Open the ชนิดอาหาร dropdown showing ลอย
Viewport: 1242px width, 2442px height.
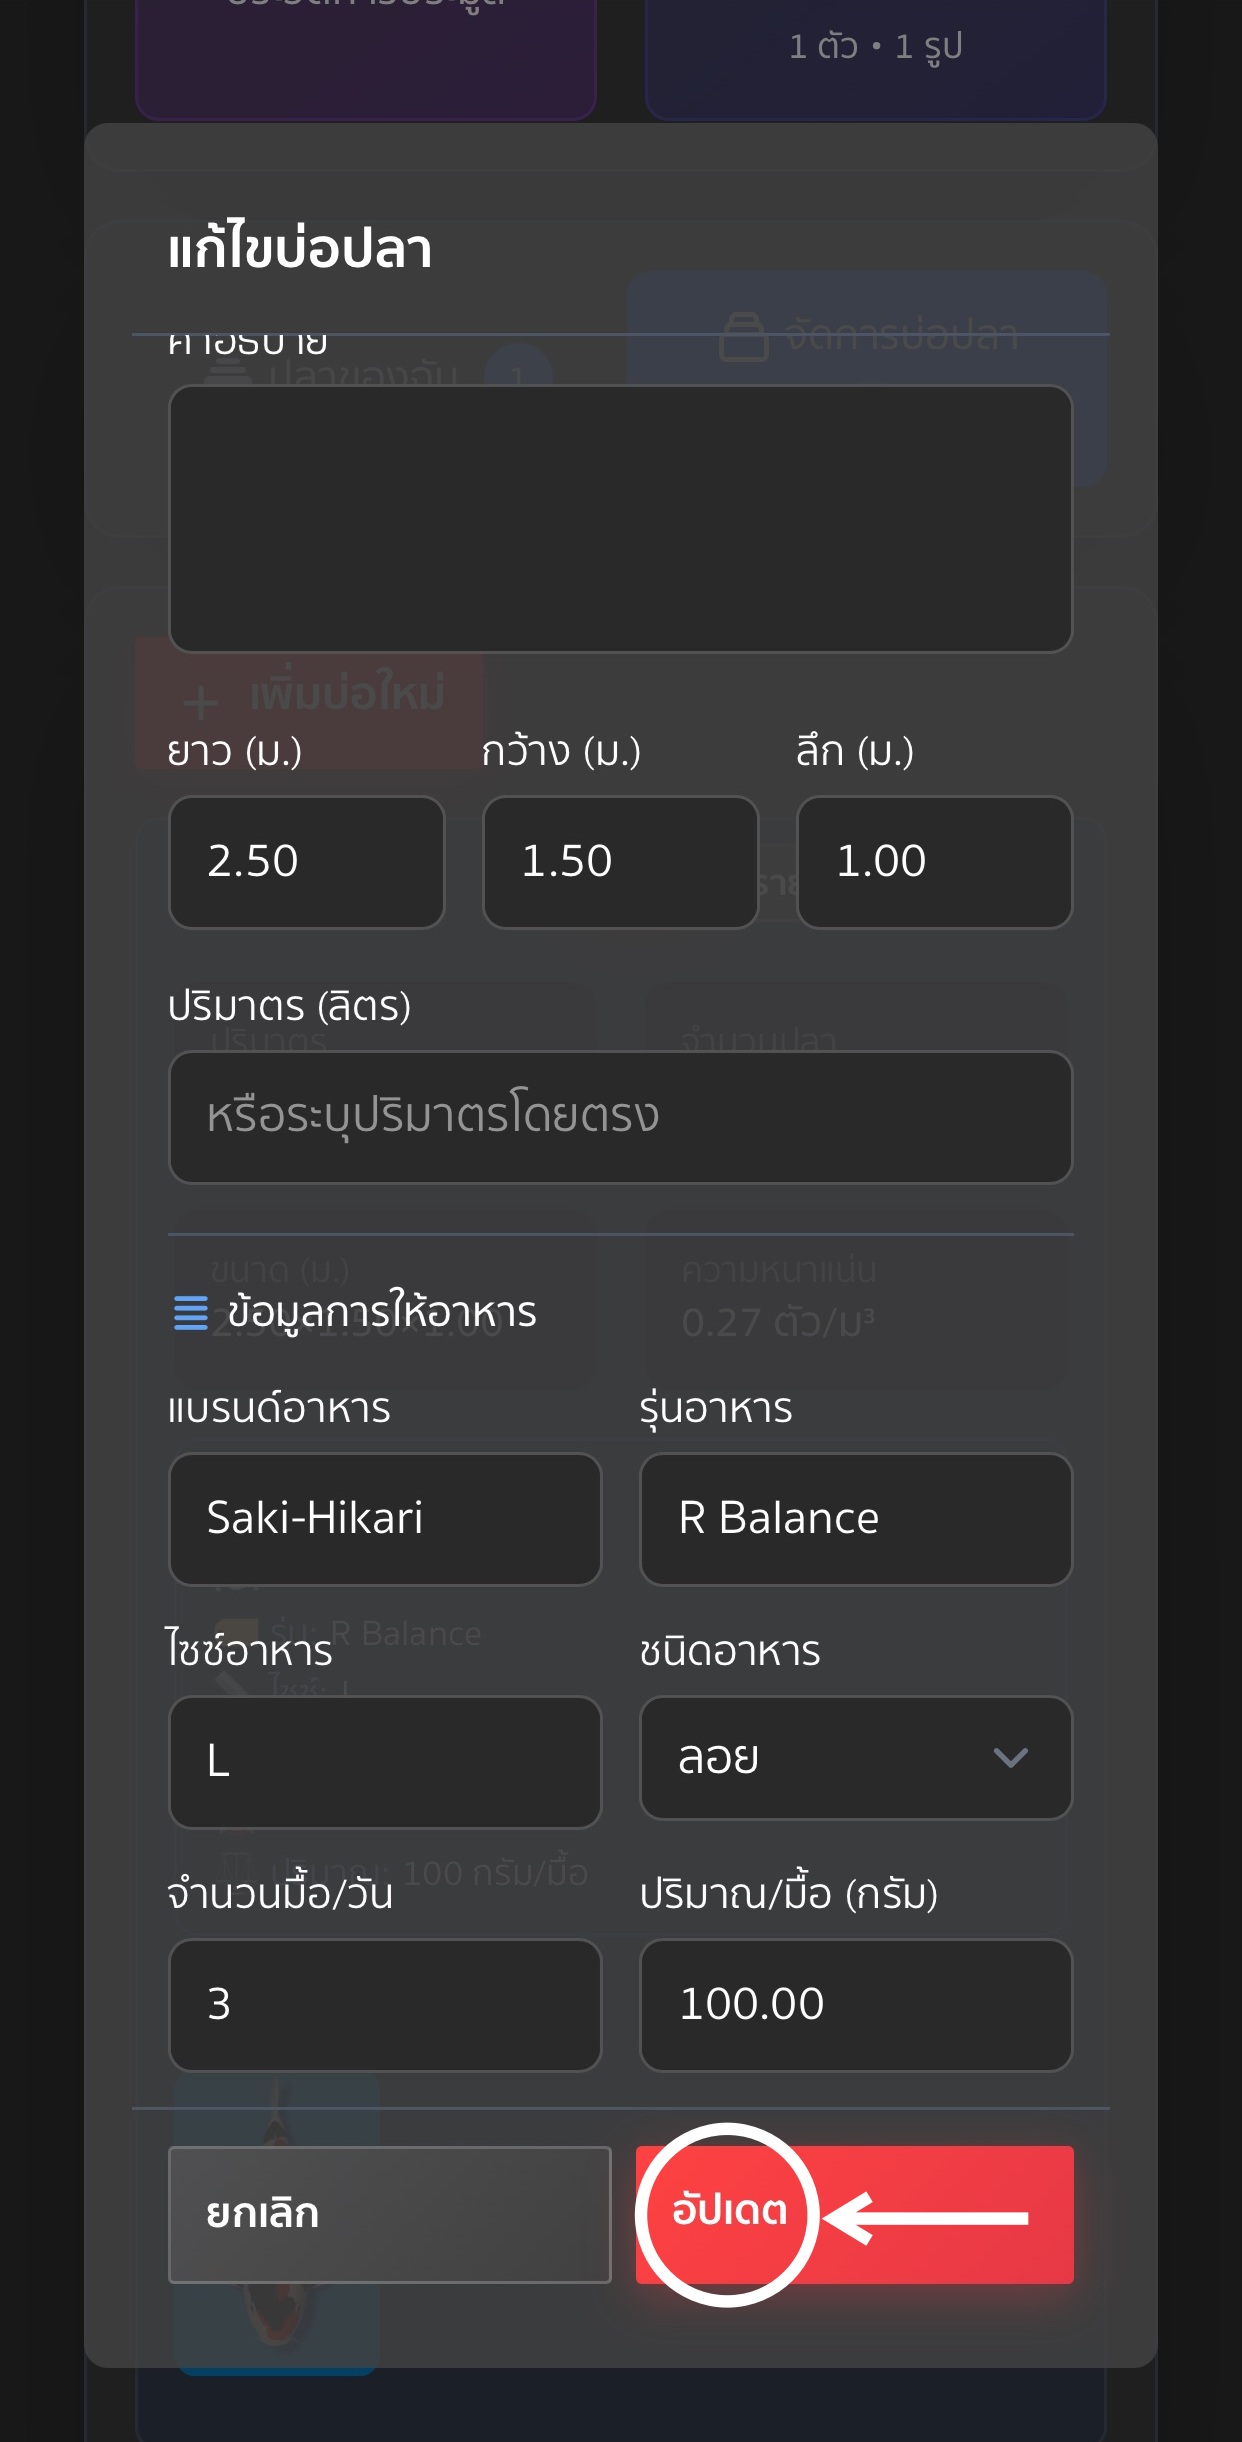pos(855,1758)
